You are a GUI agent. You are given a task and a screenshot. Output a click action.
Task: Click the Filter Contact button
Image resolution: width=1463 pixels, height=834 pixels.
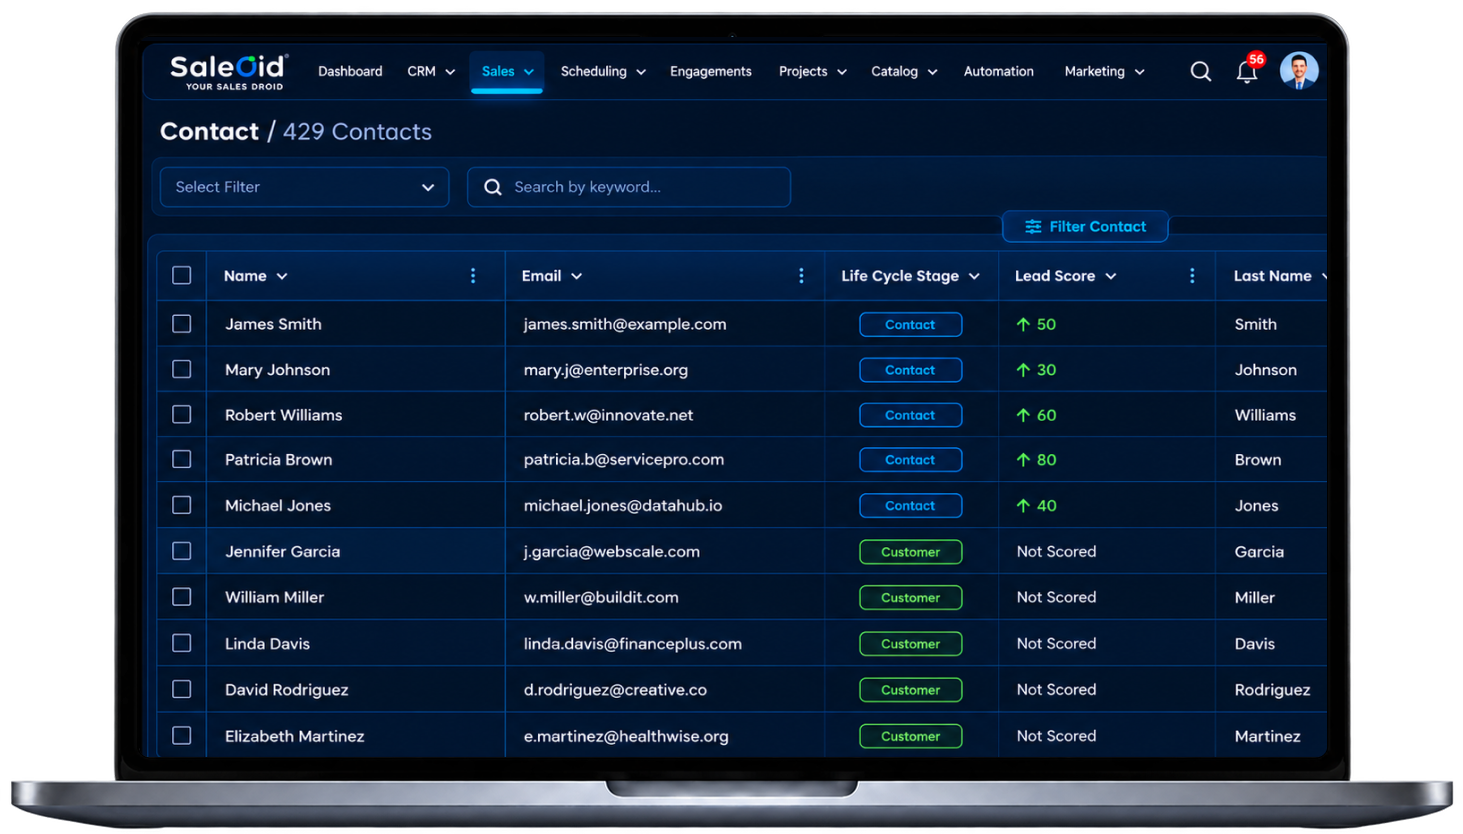click(1085, 227)
